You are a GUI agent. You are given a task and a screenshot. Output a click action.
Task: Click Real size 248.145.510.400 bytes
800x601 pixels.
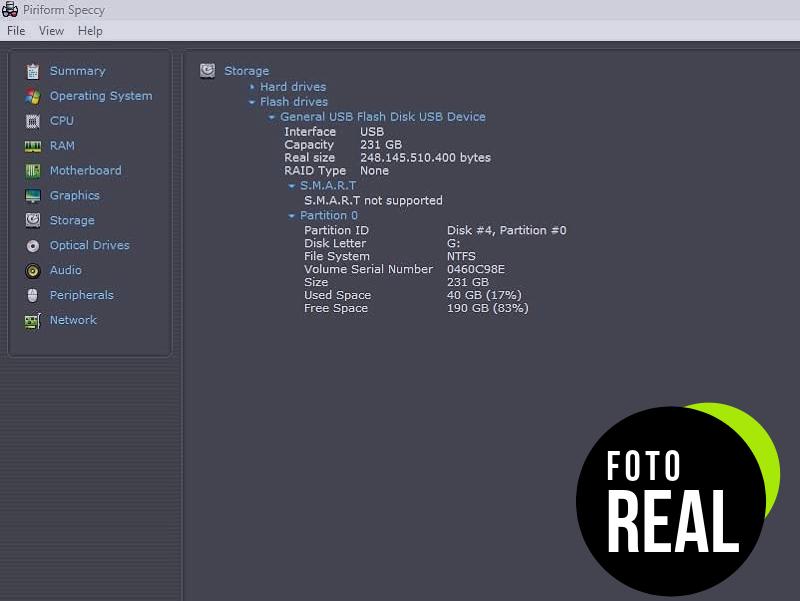(x=426, y=158)
